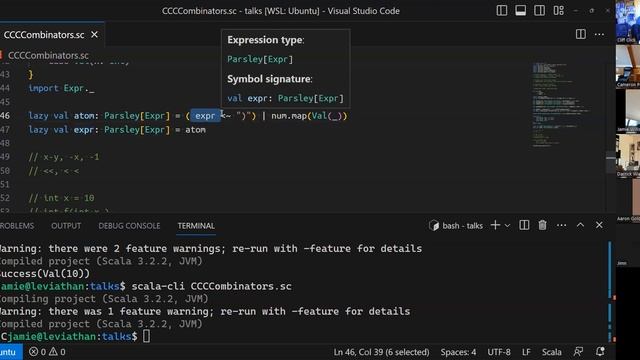Kill terminal with trash icon

coord(542,225)
